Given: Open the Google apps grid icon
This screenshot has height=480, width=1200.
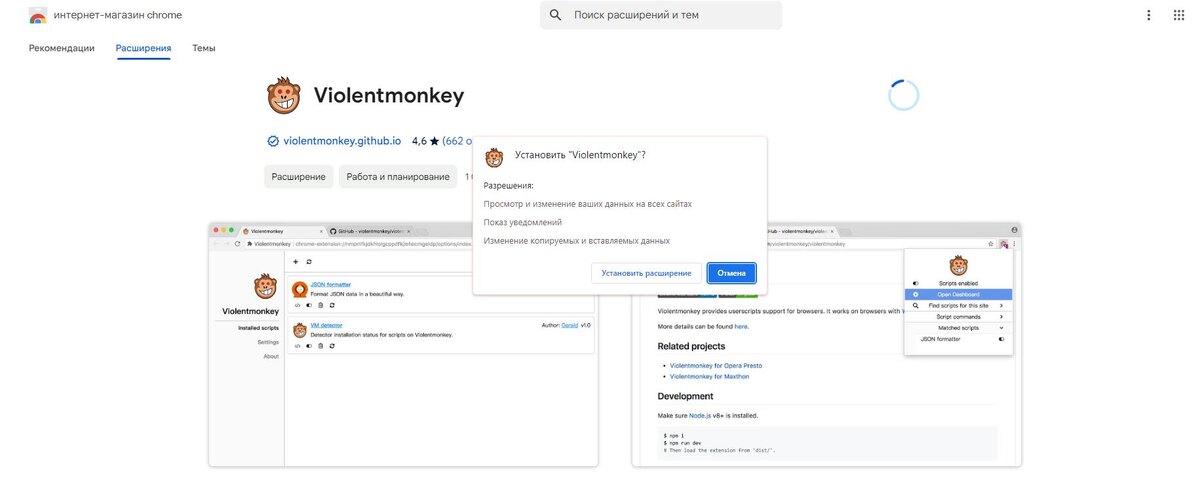Looking at the screenshot, I should coord(1178,15).
